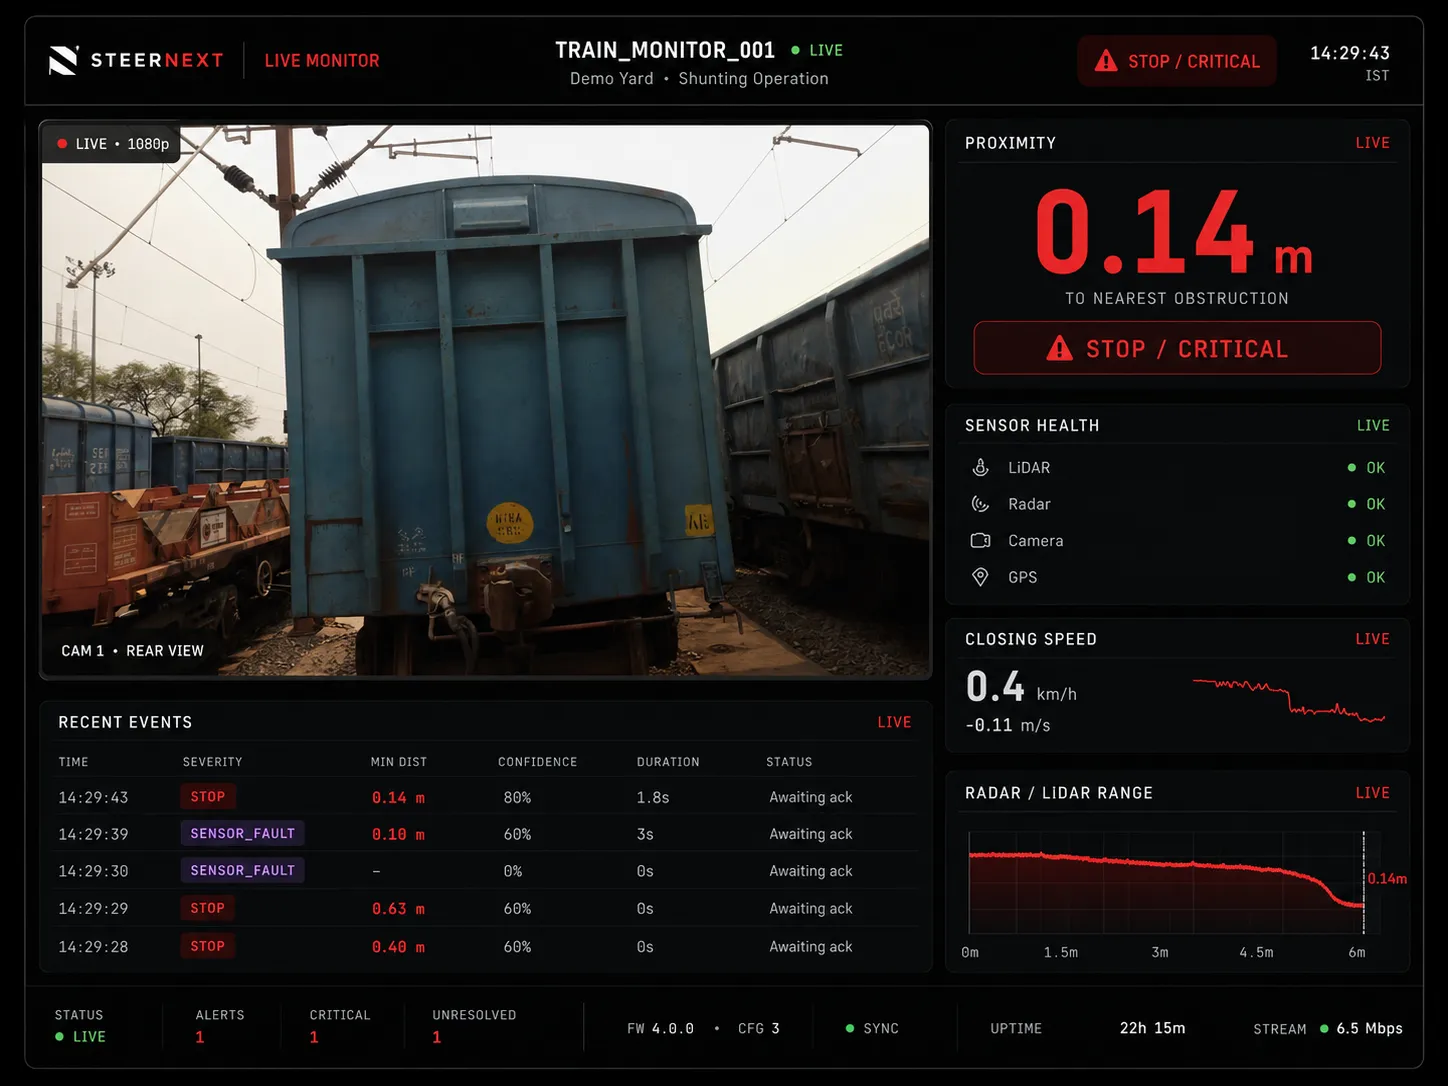Click the Radar OK status text
This screenshot has height=1086, width=1448.
[1376, 504]
